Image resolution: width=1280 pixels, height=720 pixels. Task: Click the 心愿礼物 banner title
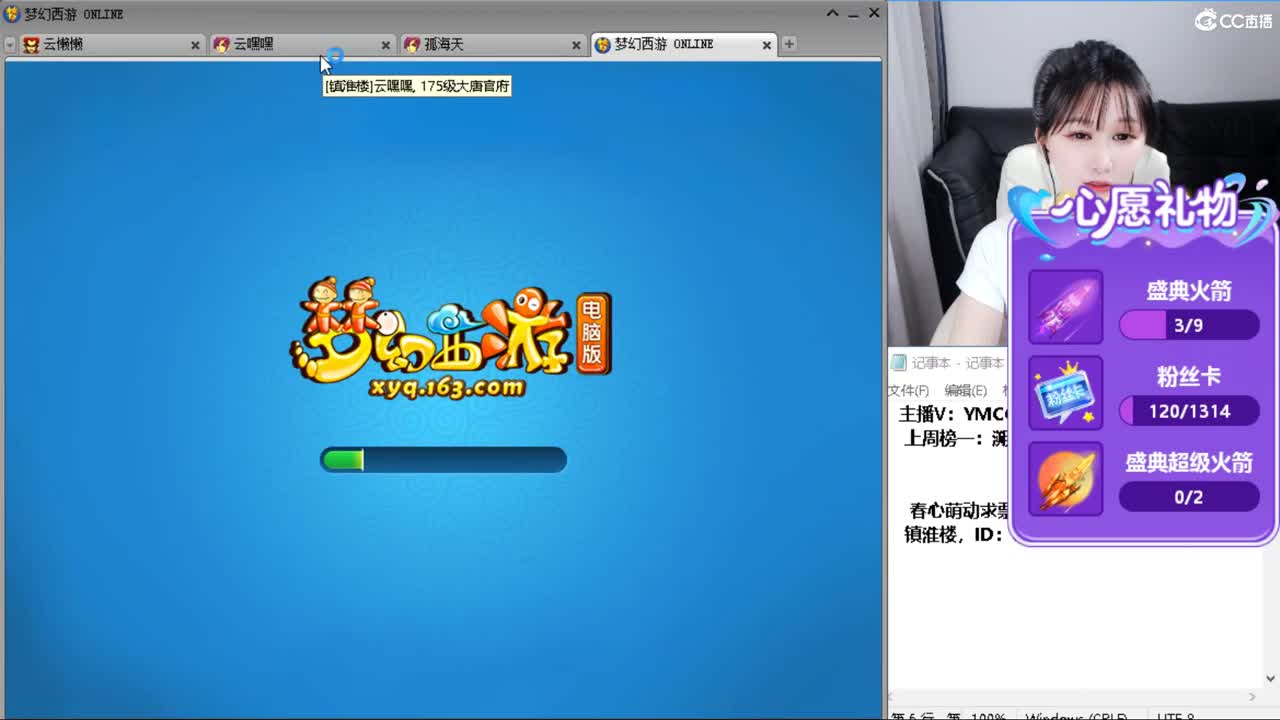(x=1145, y=210)
